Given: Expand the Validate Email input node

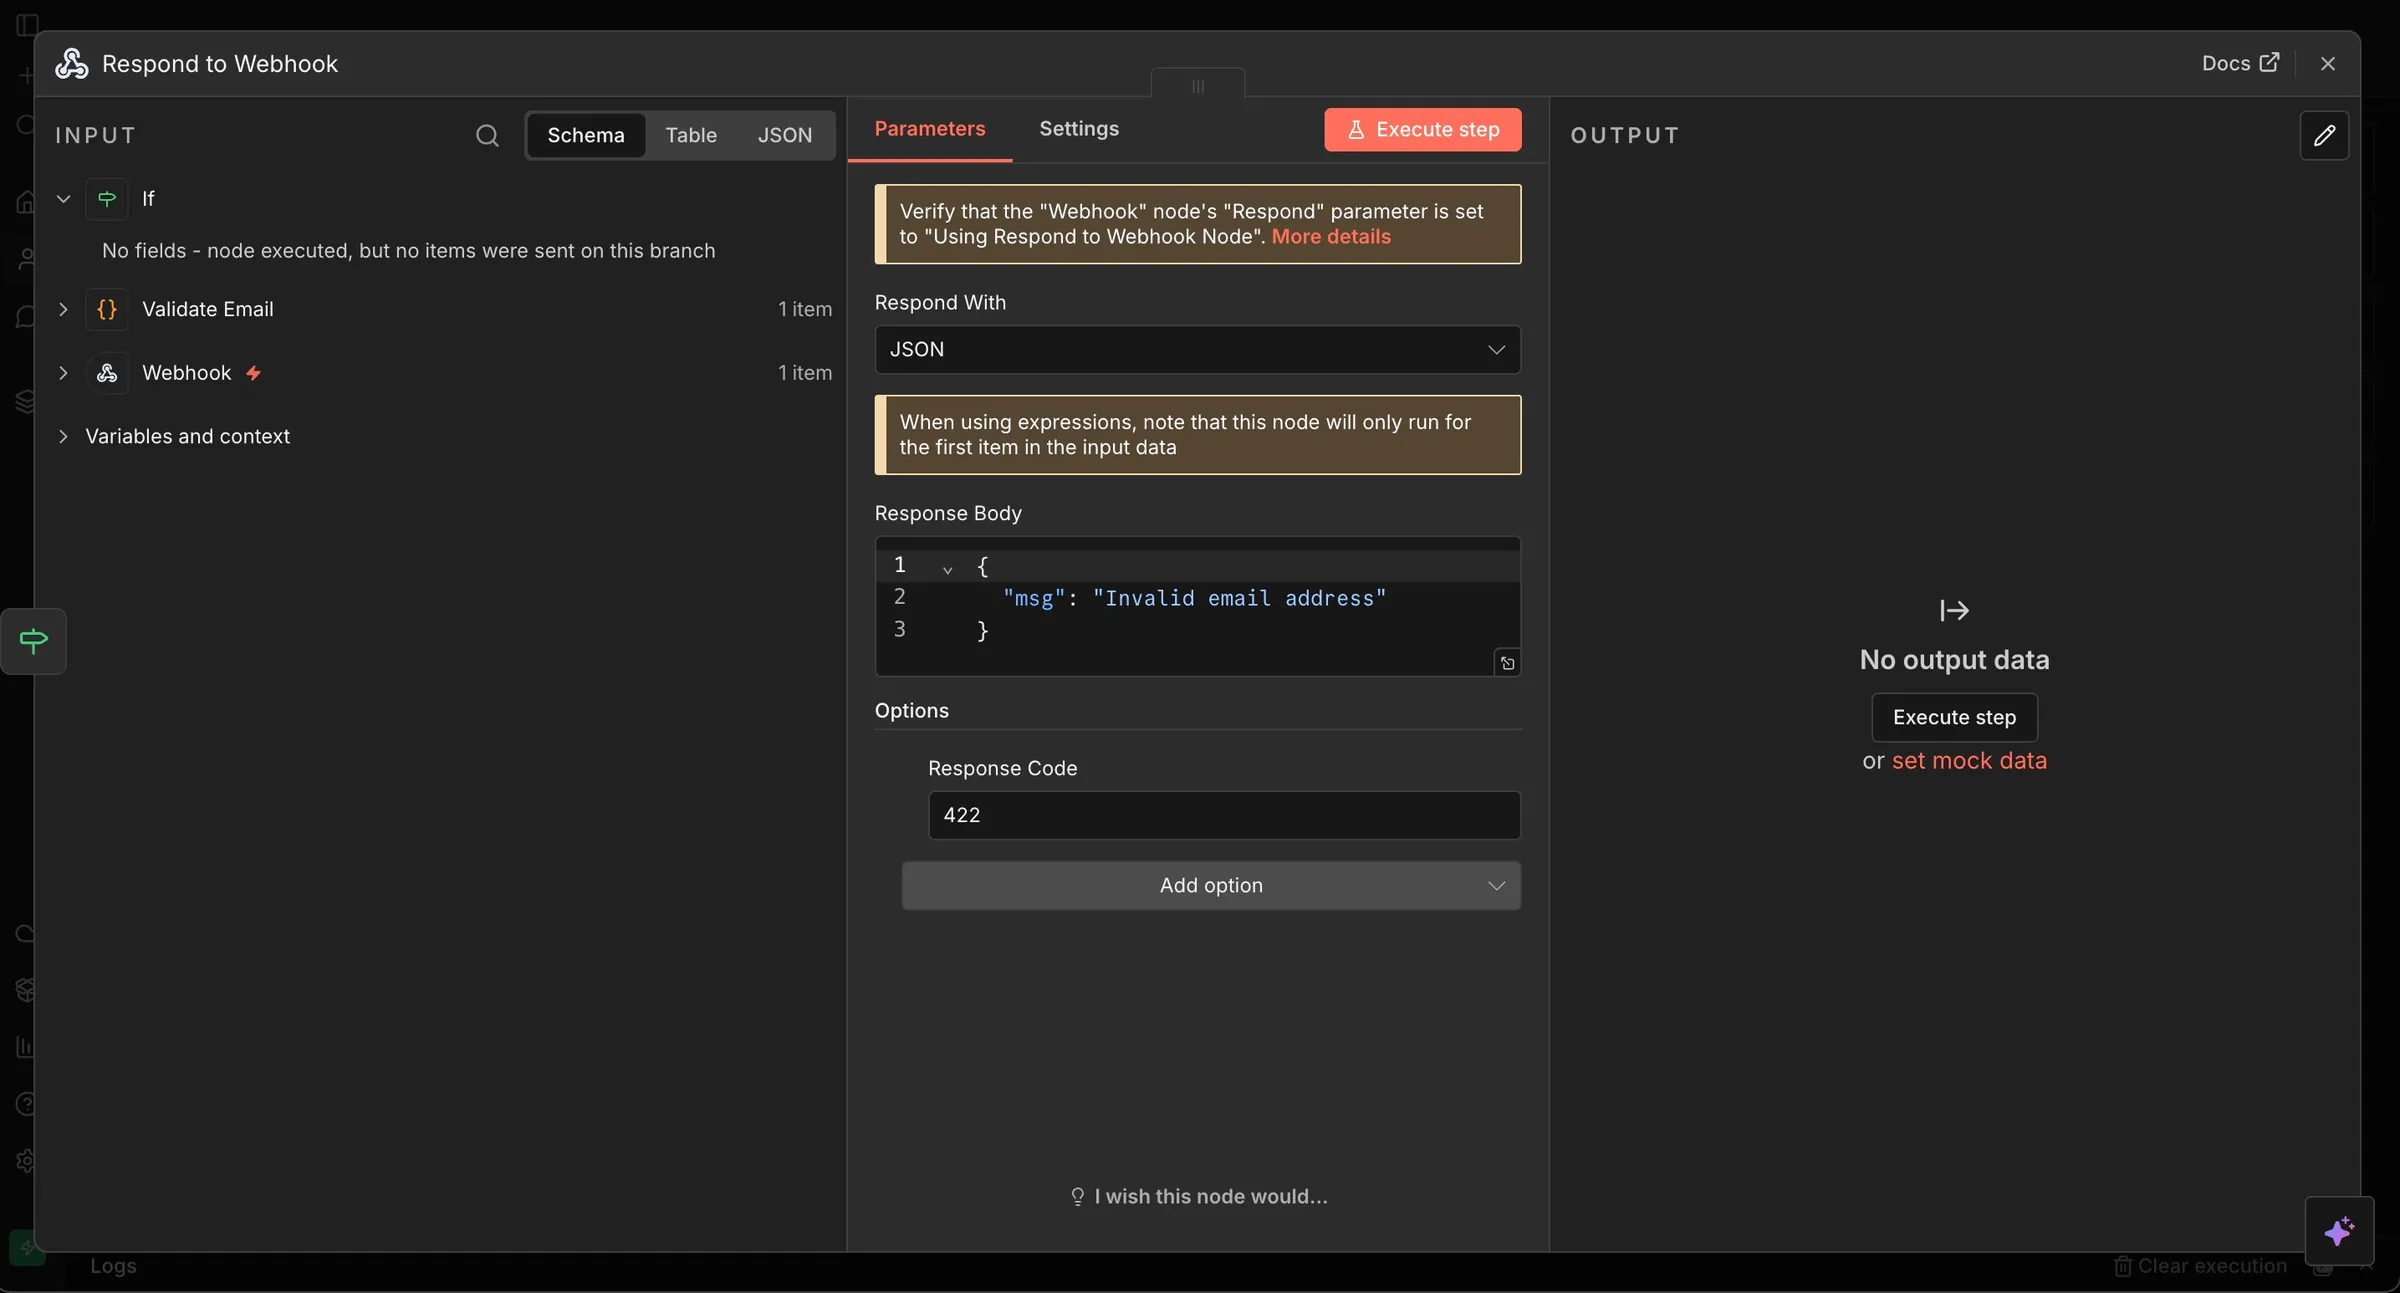Looking at the screenshot, I should pyautogui.click(x=63, y=309).
